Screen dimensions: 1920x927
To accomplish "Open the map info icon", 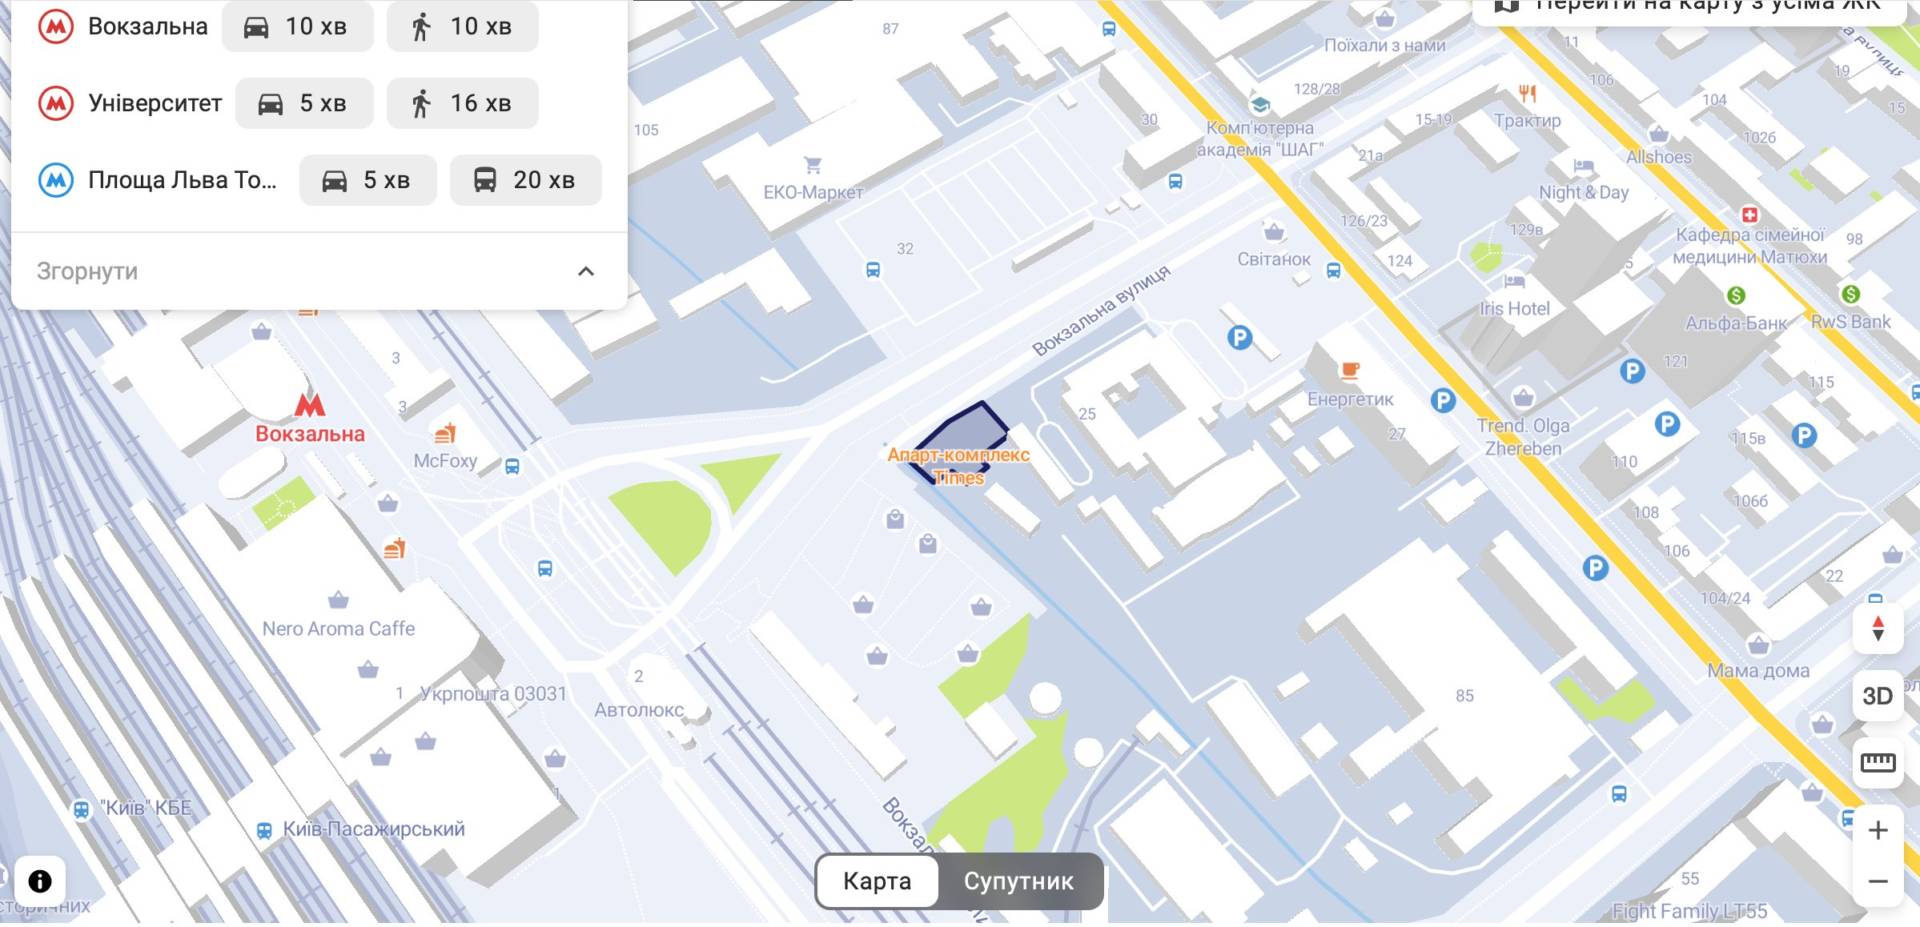I will tap(40, 881).
